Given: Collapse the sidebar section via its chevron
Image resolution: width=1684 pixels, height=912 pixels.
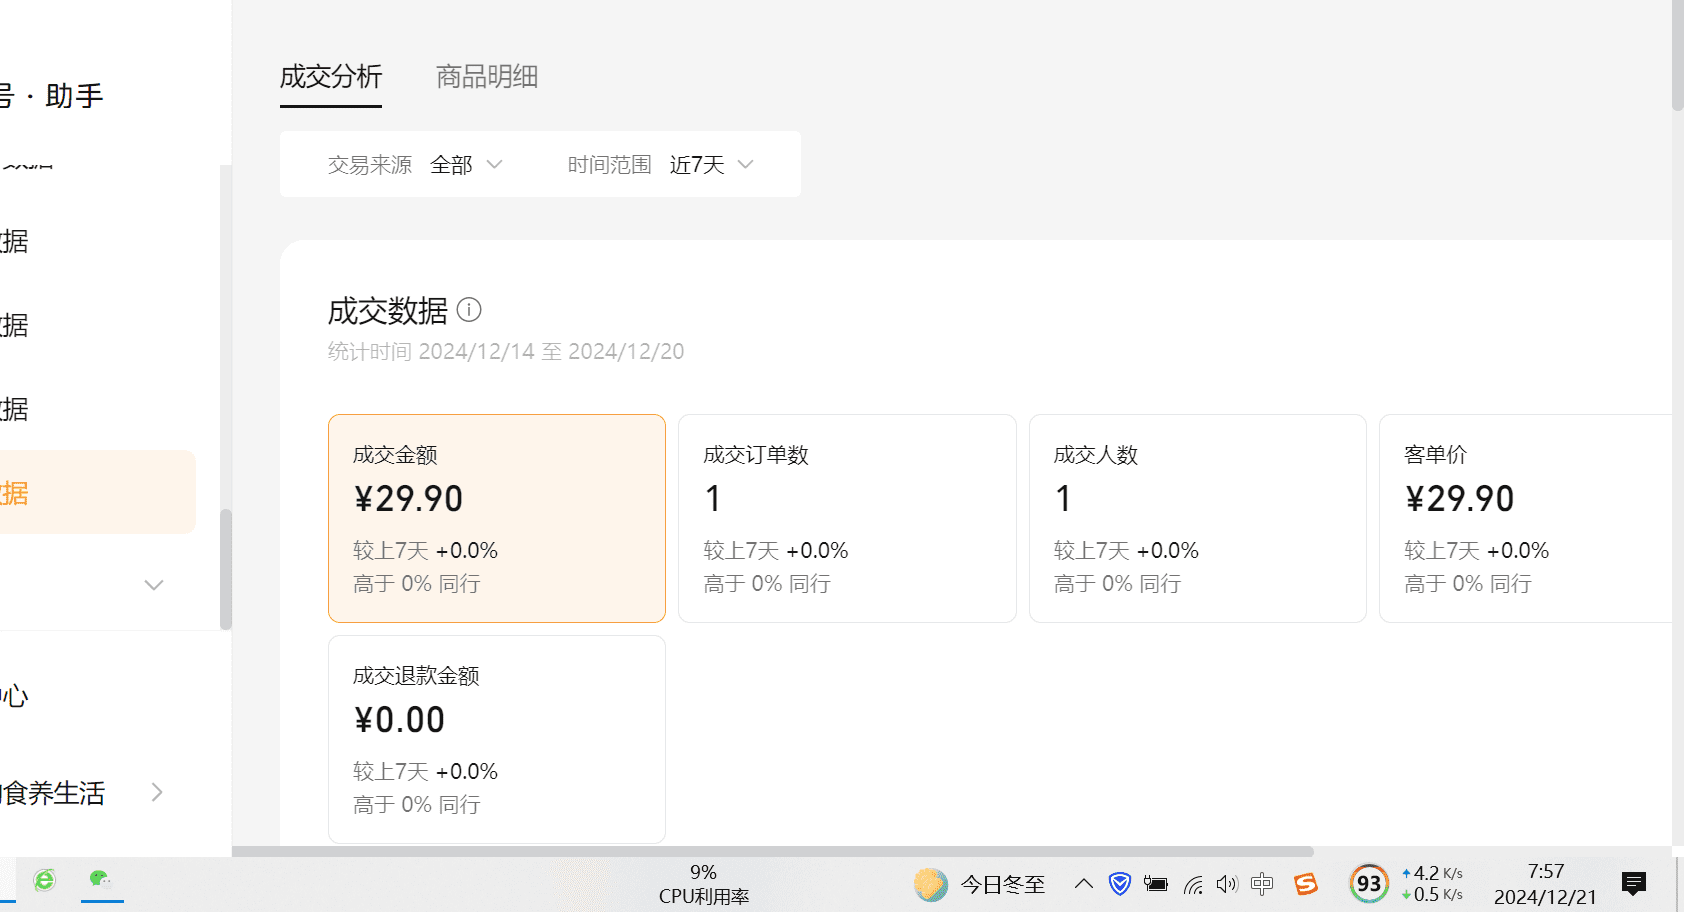Looking at the screenshot, I should click(x=153, y=584).
